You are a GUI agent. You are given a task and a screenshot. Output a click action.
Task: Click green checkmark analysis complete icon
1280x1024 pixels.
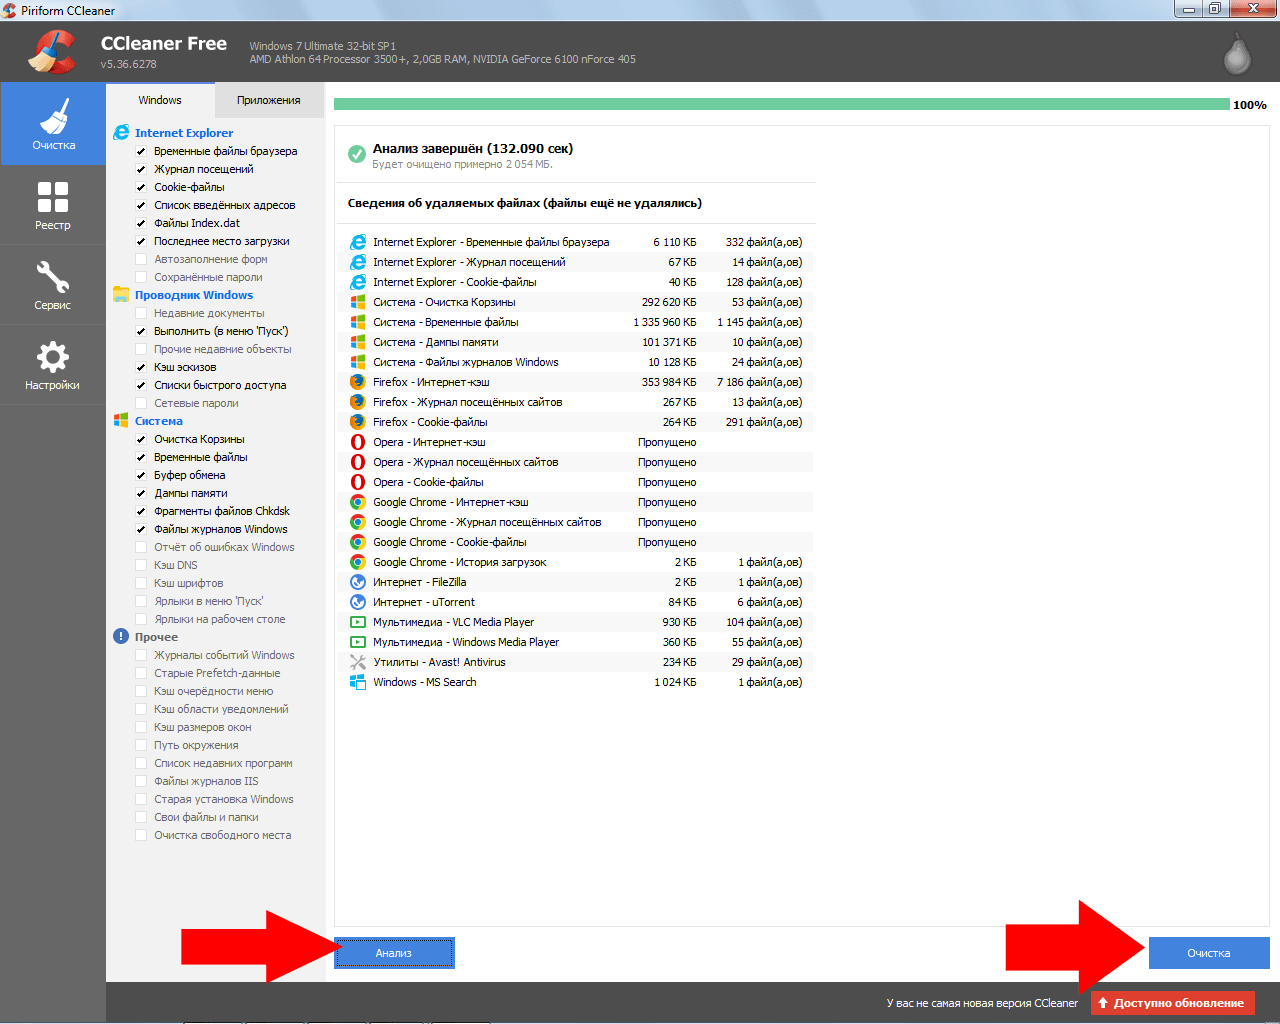pos(357,154)
